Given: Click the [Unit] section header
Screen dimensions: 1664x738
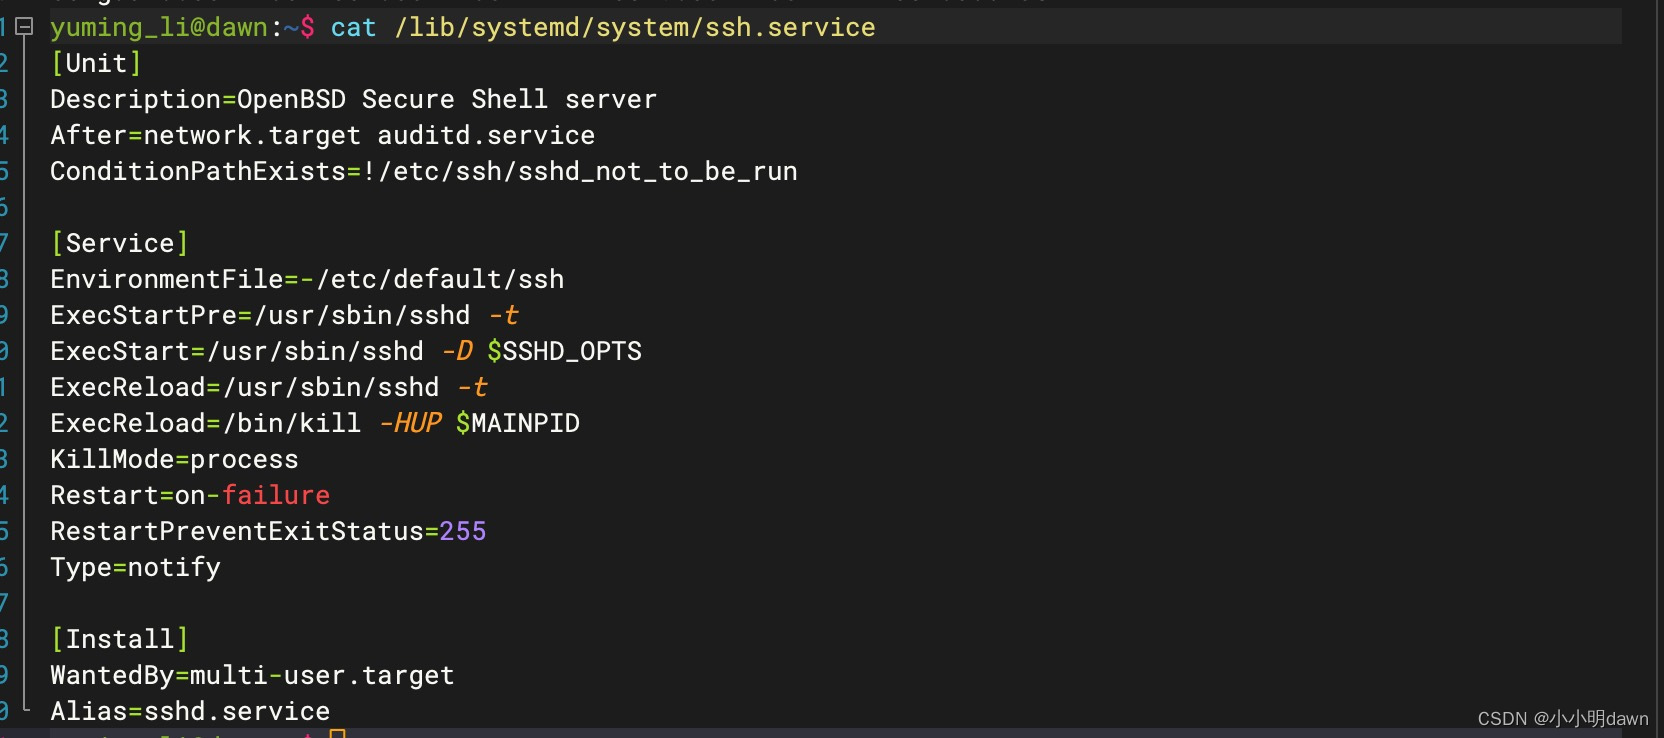Looking at the screenshot, I should click(96, 63).
